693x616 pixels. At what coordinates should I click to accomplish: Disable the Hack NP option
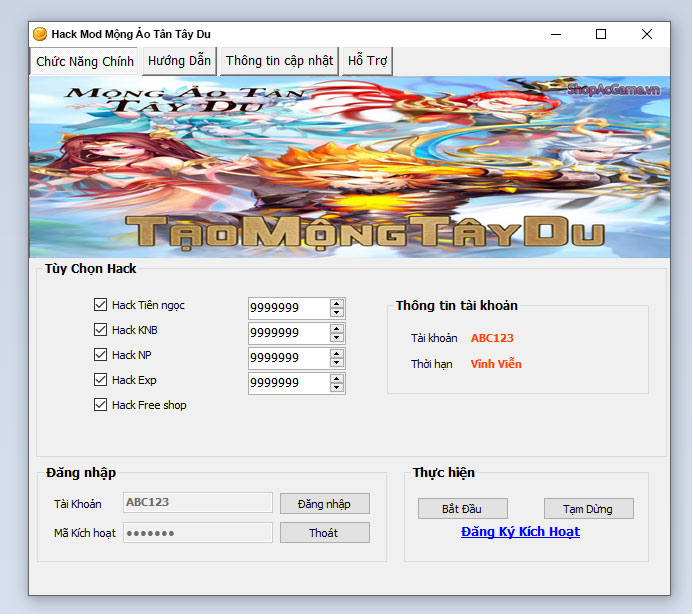pos(100,354)
